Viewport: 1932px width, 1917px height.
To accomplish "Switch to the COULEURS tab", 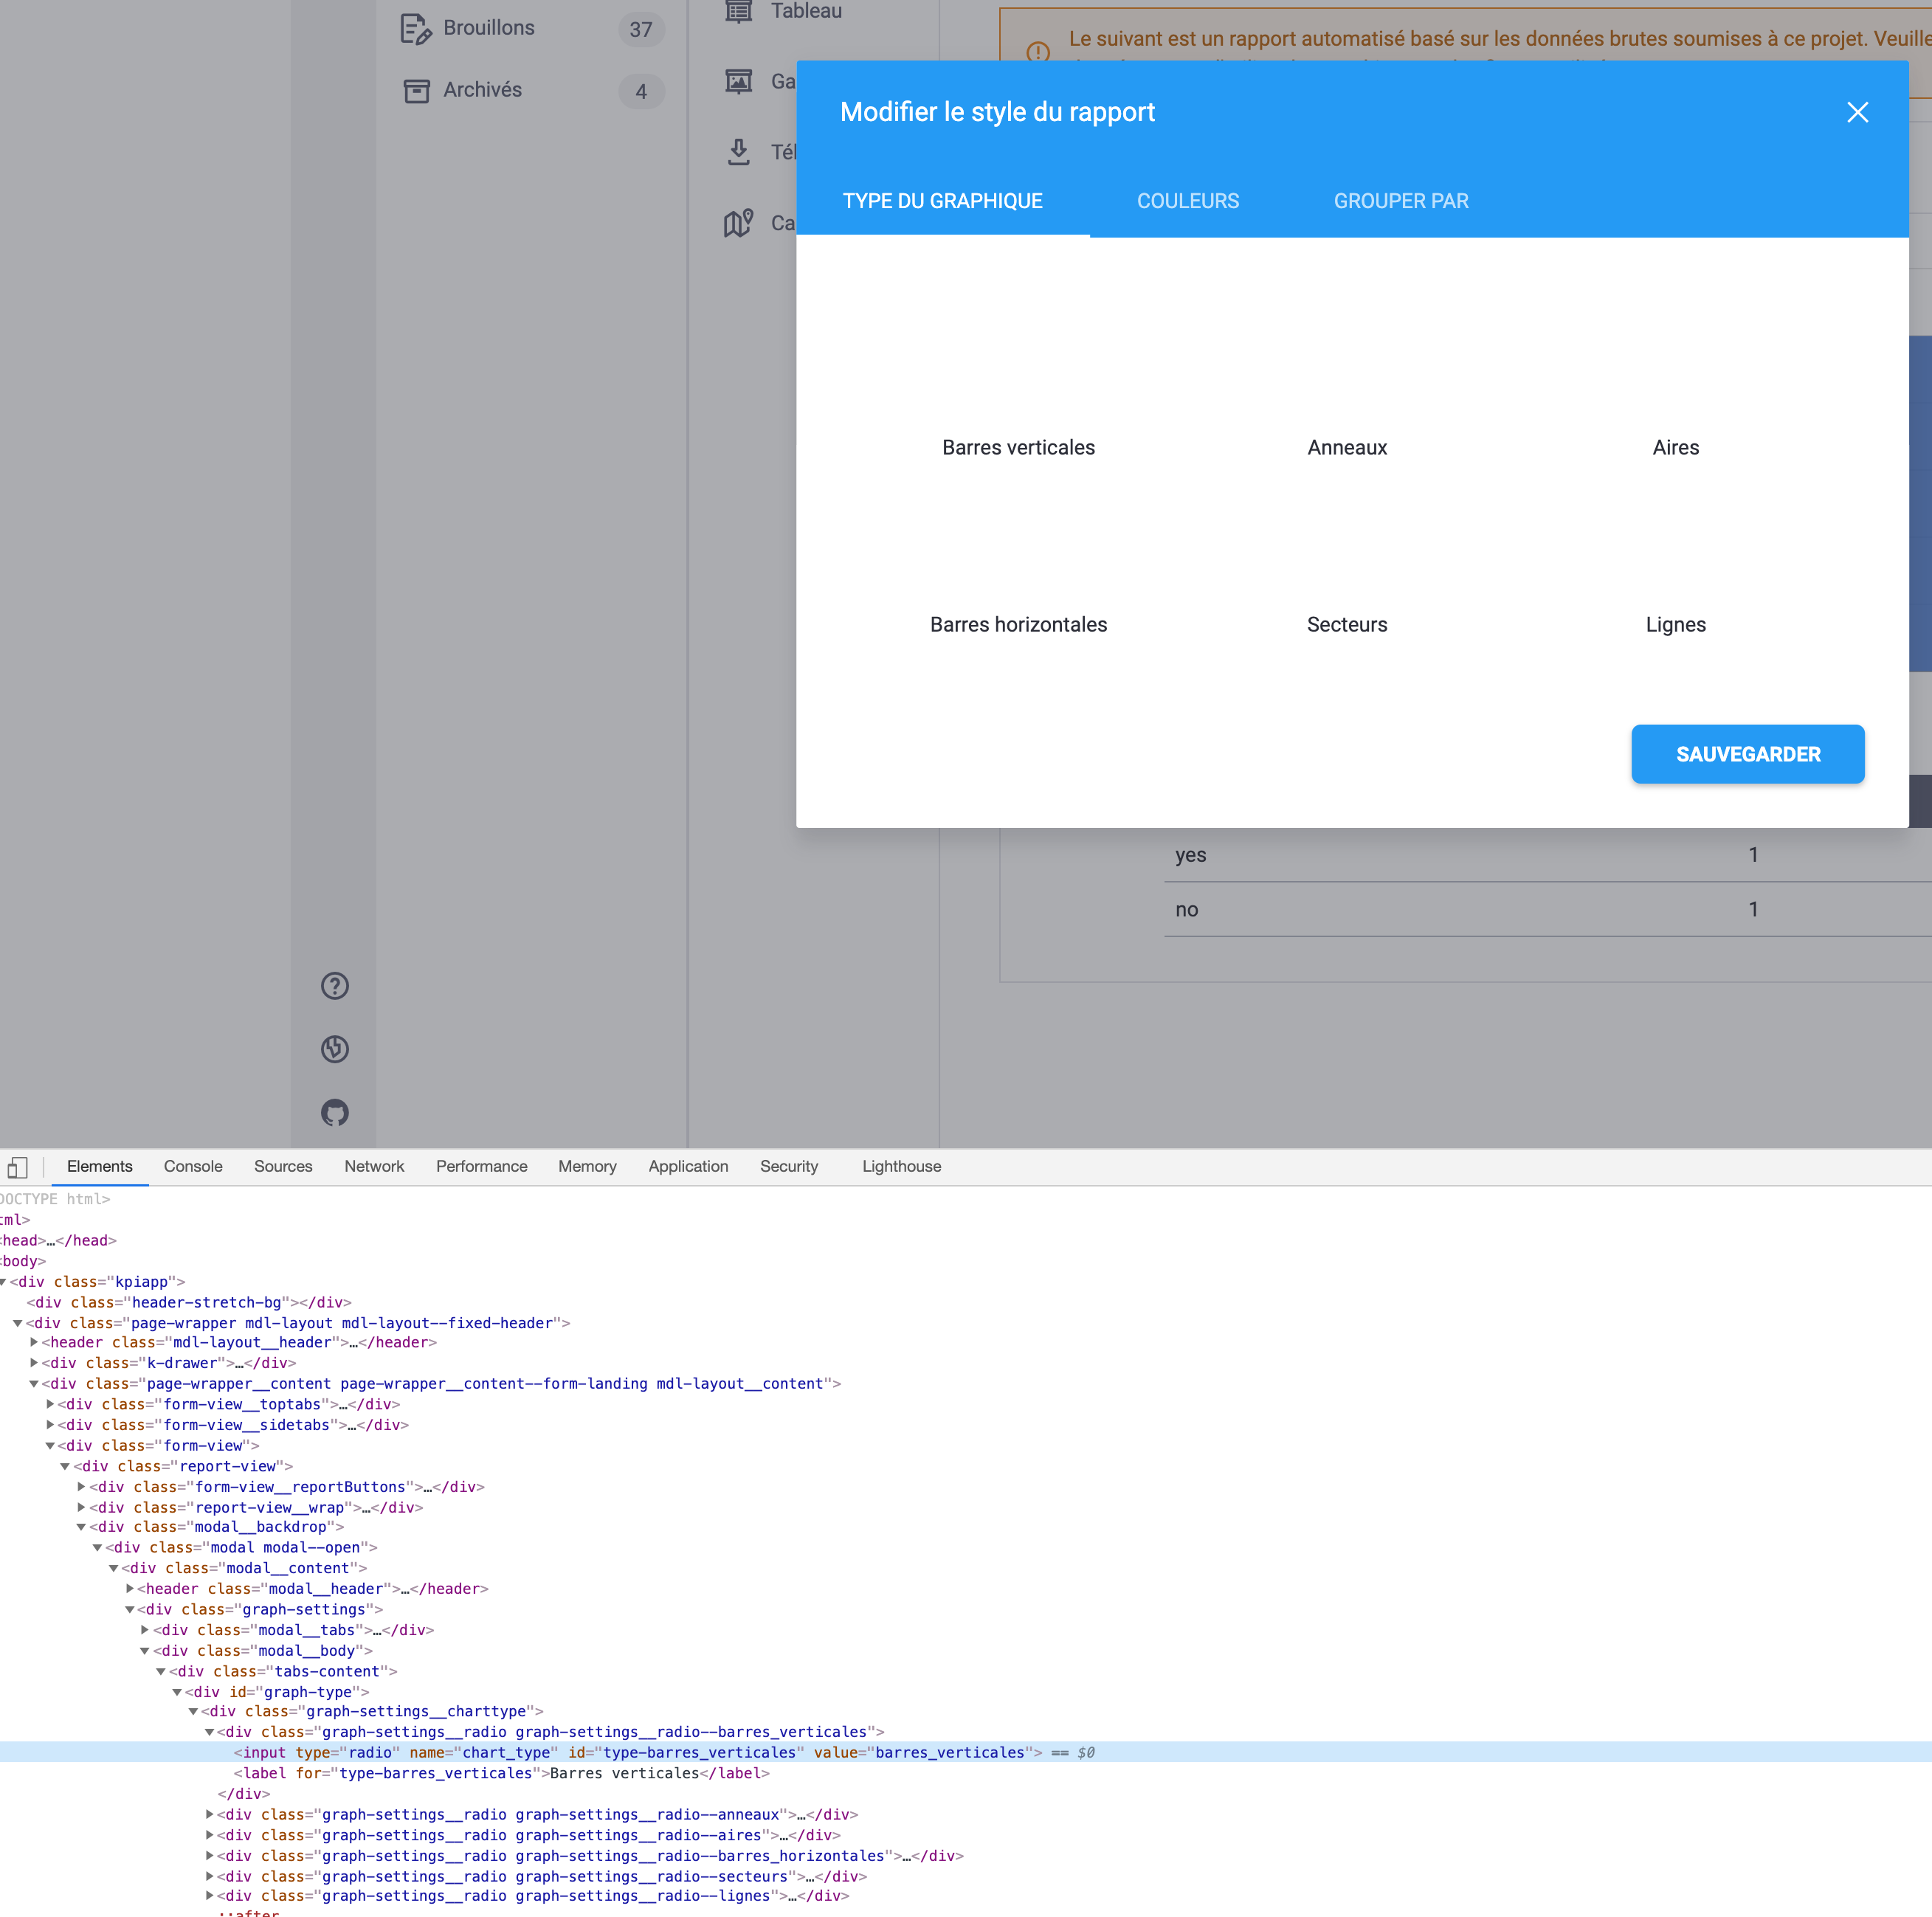I will (x=1188, y=200).
